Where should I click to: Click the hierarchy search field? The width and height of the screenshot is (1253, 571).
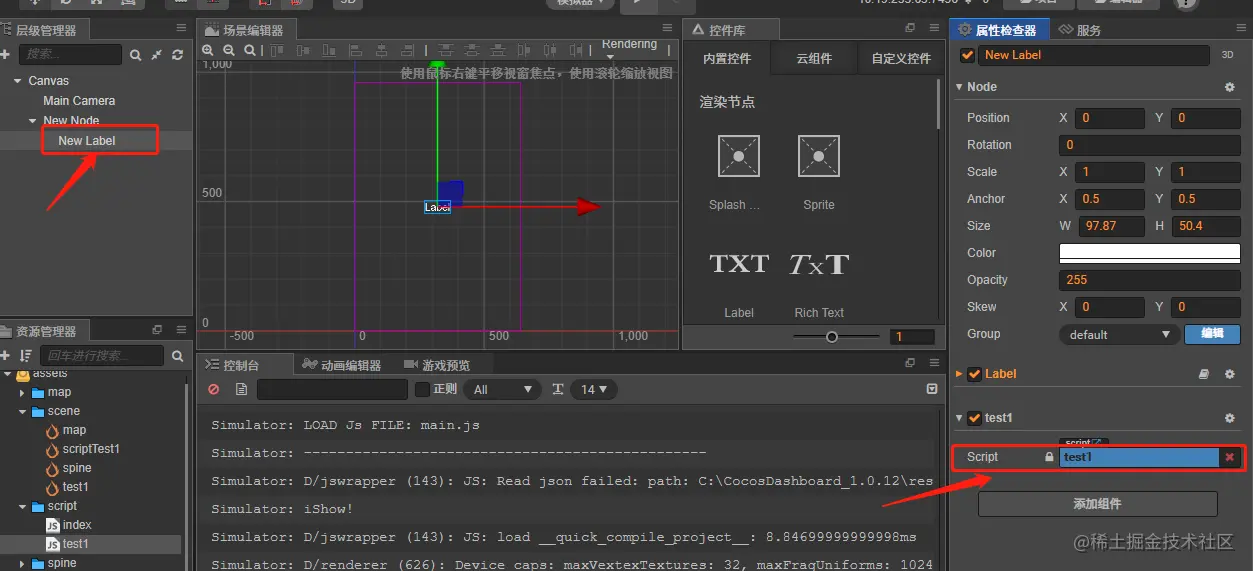click(69, 54)
